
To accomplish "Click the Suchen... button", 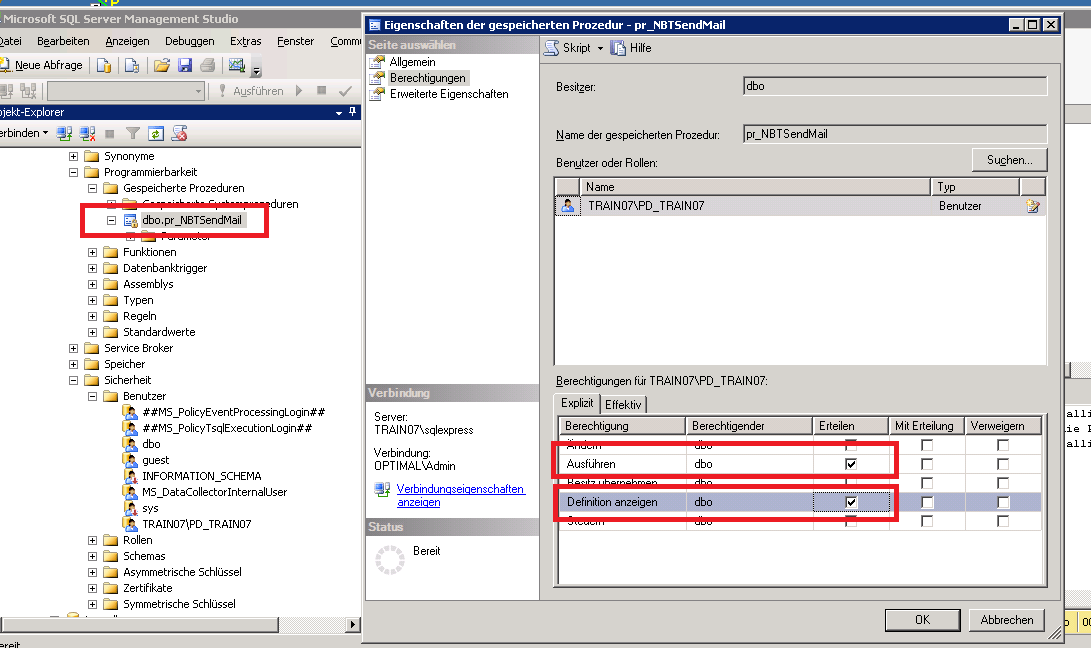I will (1009, 160).
